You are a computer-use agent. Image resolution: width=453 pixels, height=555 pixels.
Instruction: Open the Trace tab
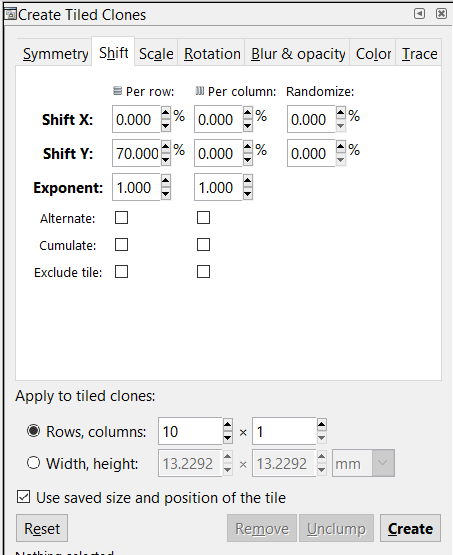[x=419, y=54]
